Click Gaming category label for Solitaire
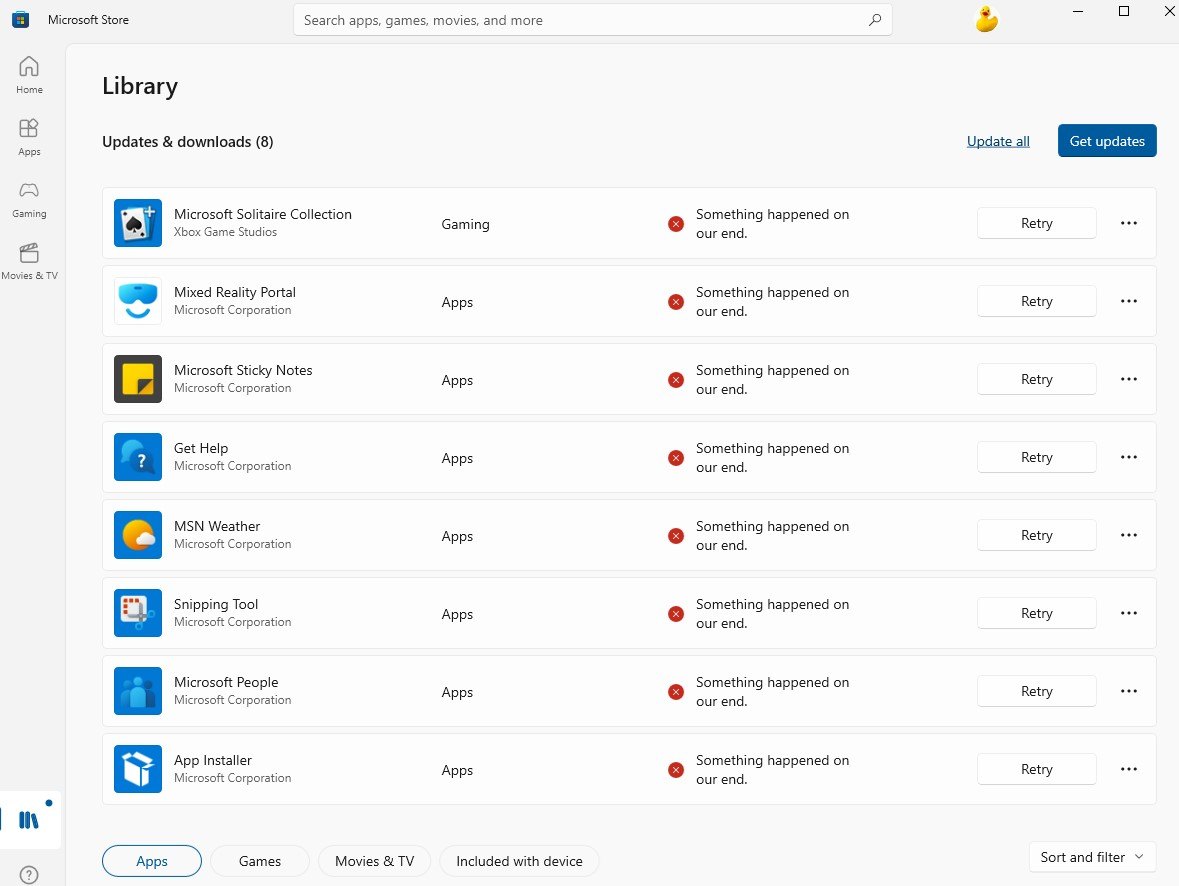 pos(465,224)
